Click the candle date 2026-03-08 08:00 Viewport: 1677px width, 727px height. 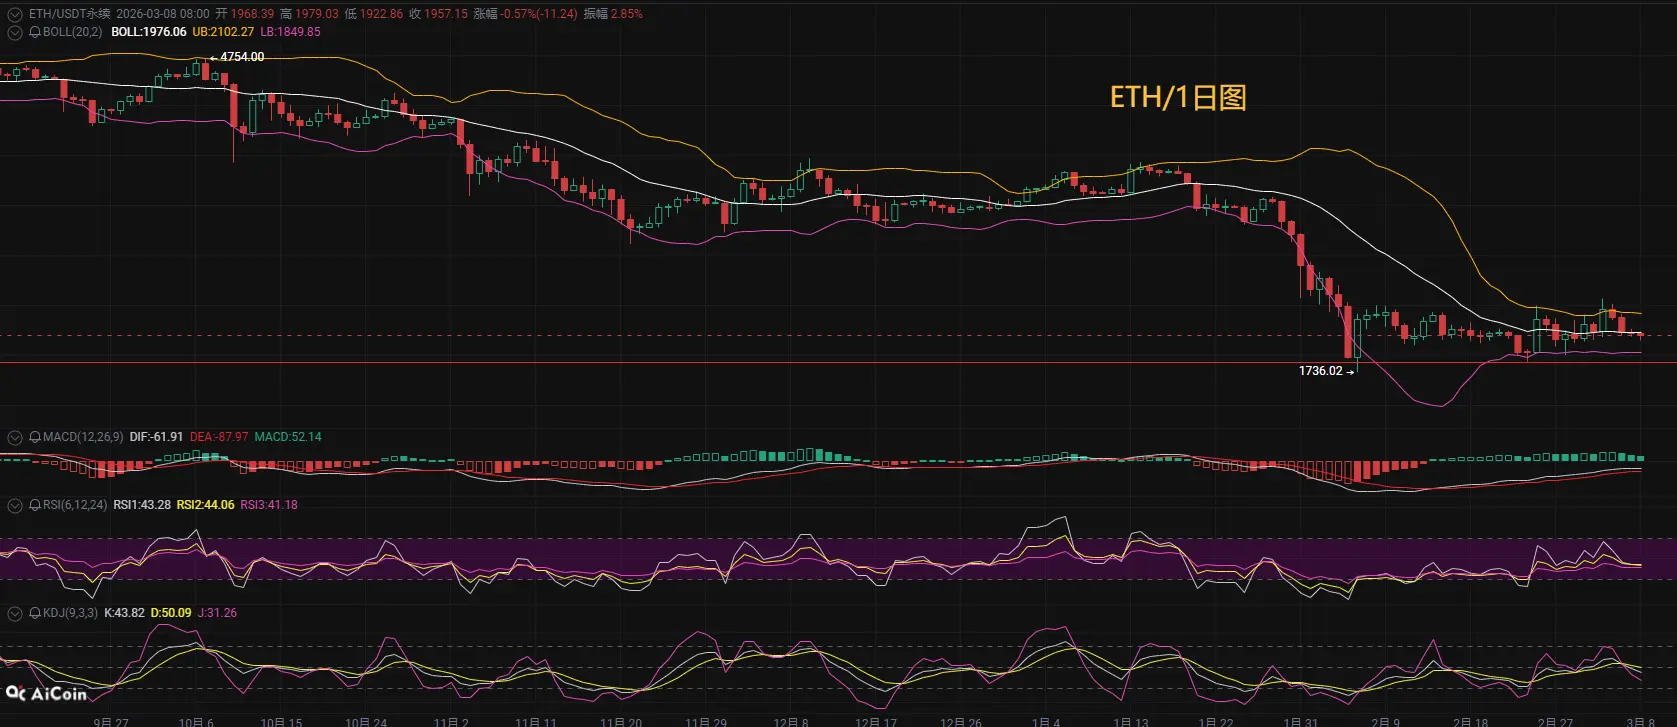coord(163,14)
